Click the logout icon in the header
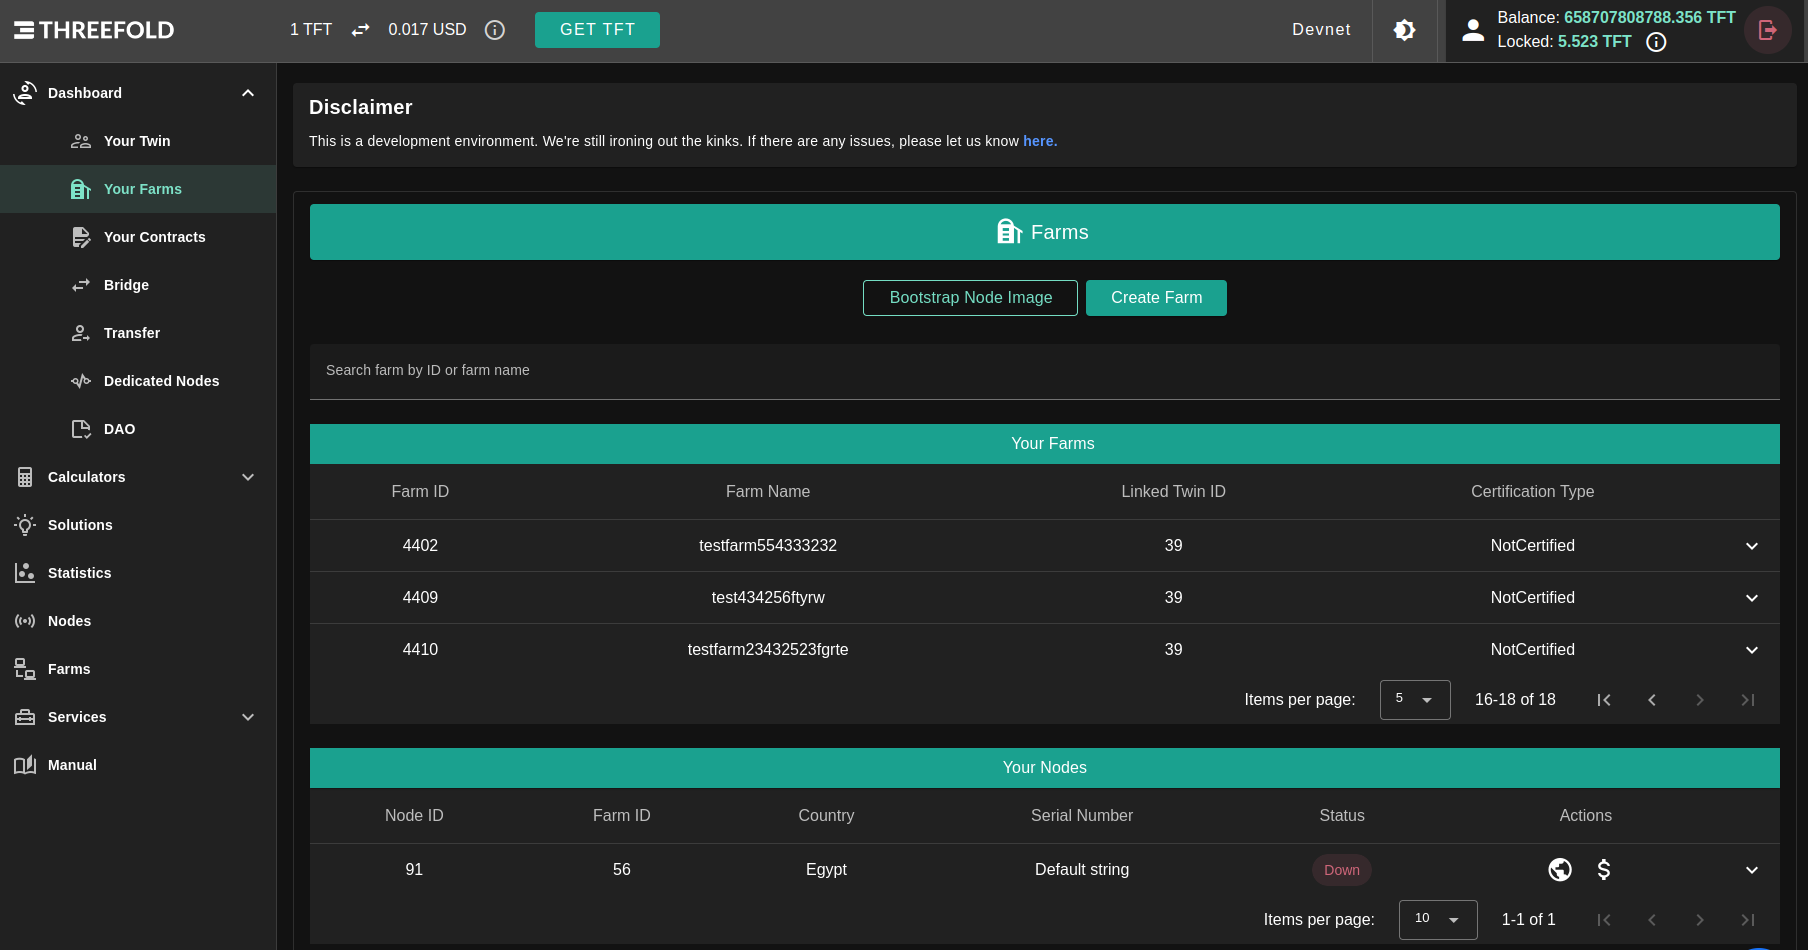The height and width of the screenshot is (950, 1808). click(x=1767, y=30)
